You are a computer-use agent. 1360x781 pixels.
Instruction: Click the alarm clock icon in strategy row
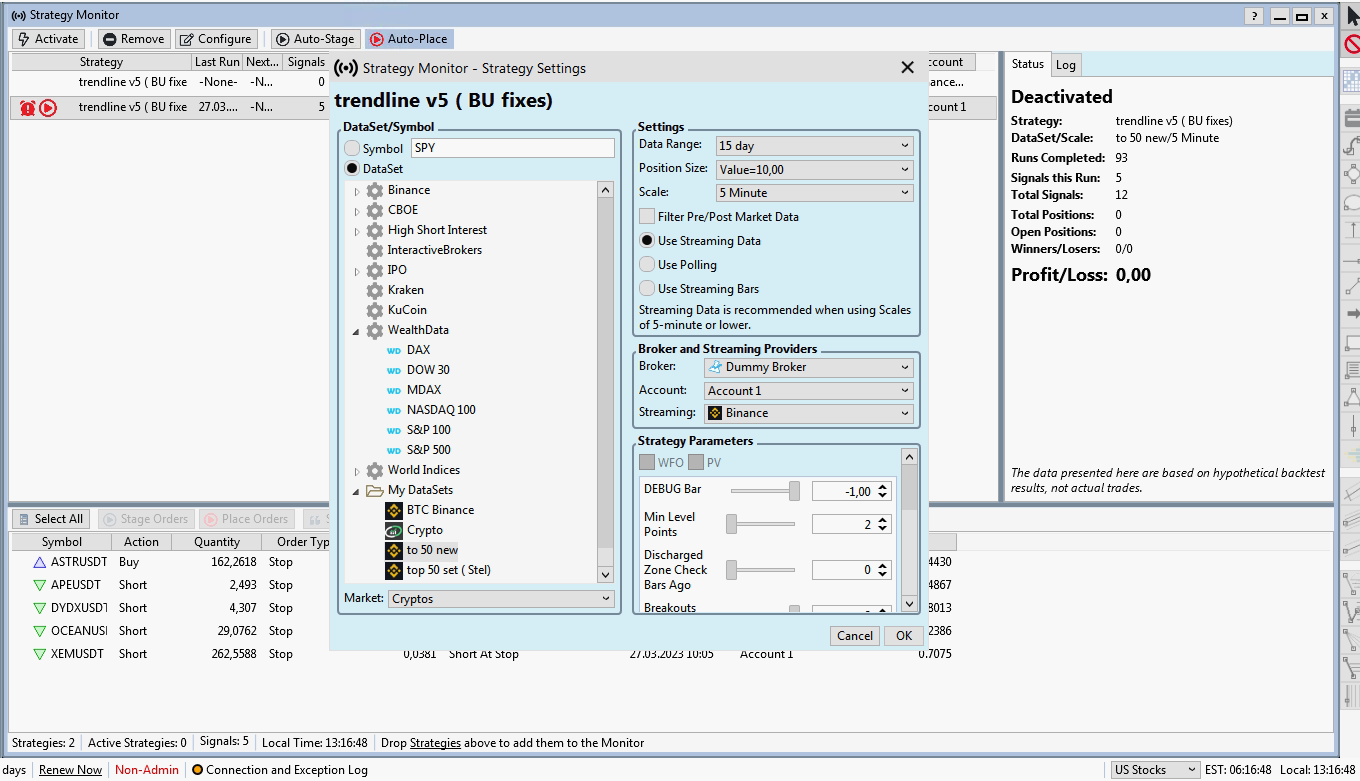tap(27, 108)
